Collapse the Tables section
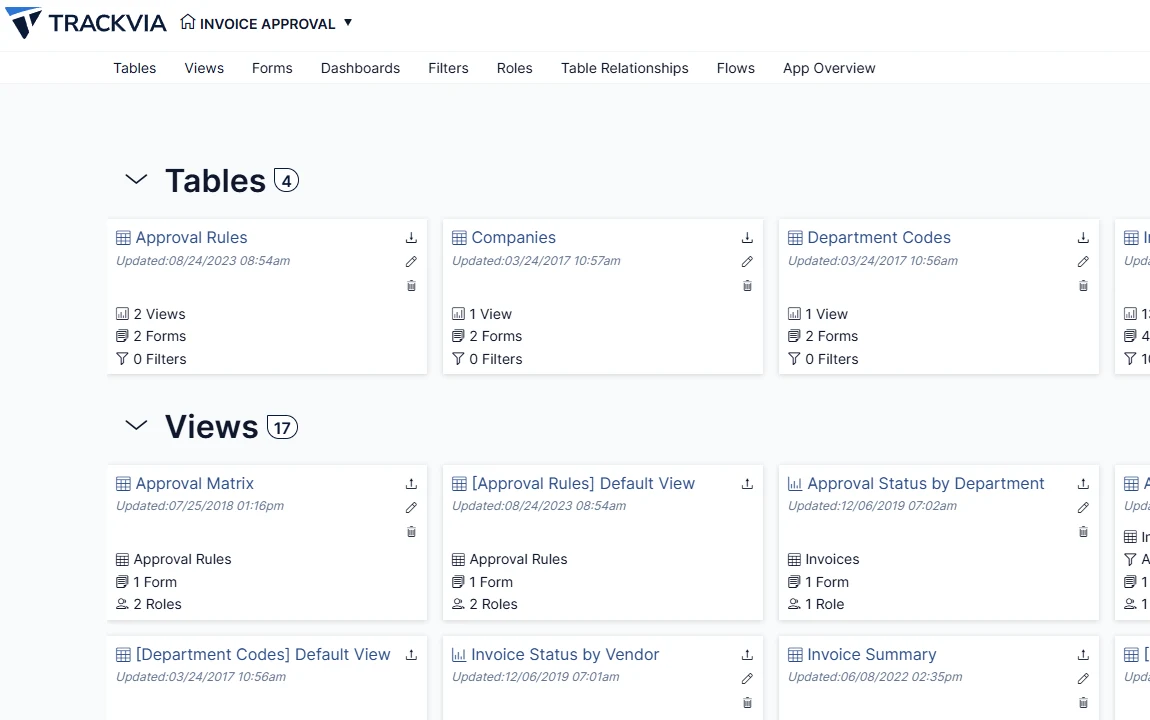The width and height of the screenshot is (1150, 720). 136,179
